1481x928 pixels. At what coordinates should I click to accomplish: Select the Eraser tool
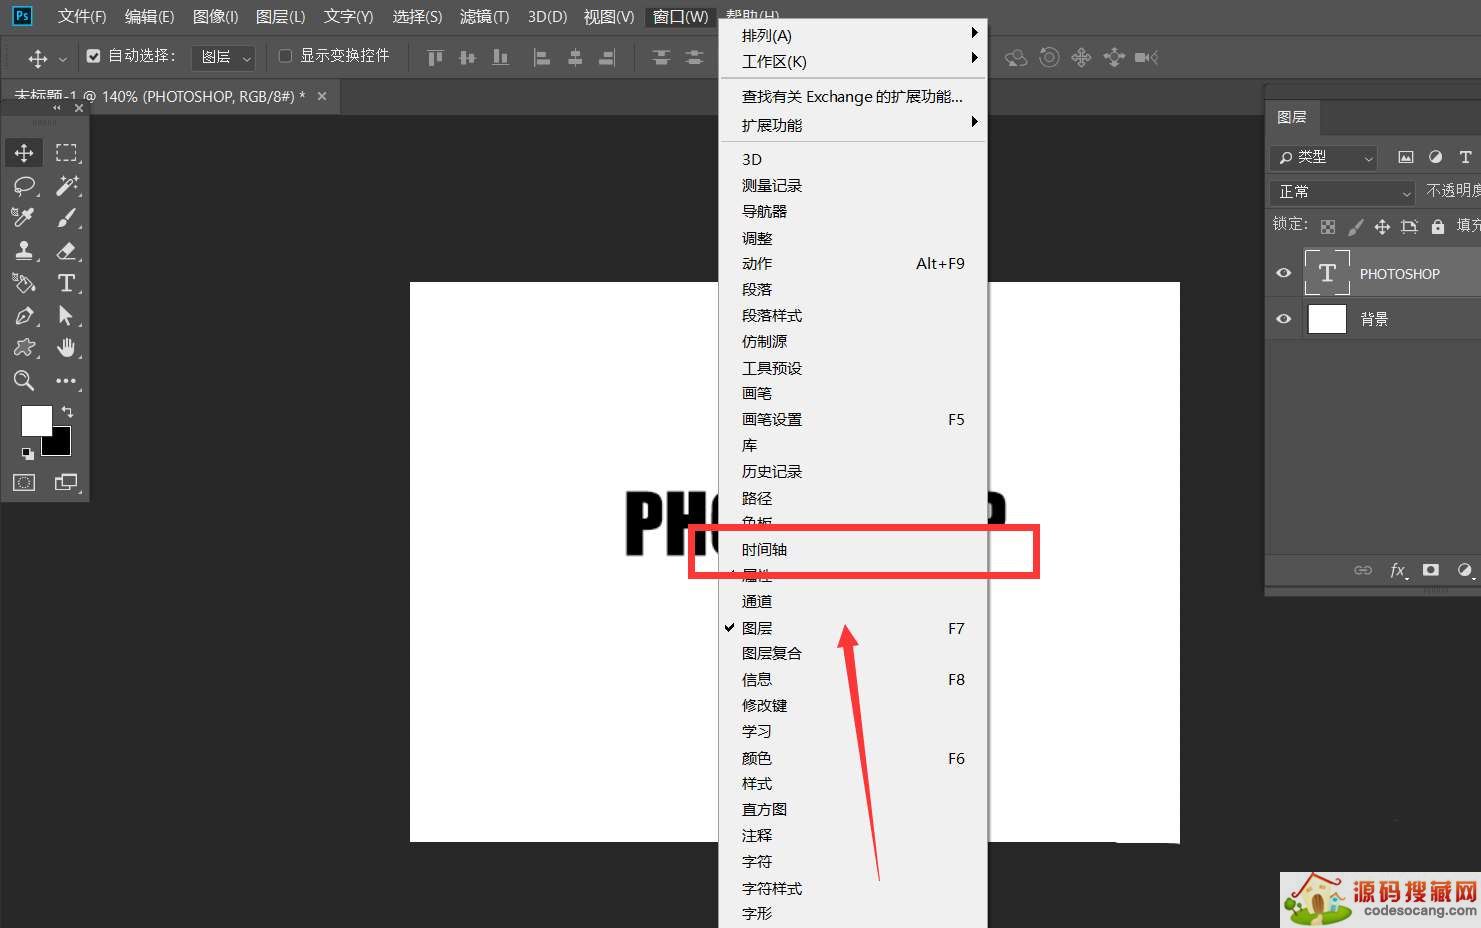click(66, 251)
